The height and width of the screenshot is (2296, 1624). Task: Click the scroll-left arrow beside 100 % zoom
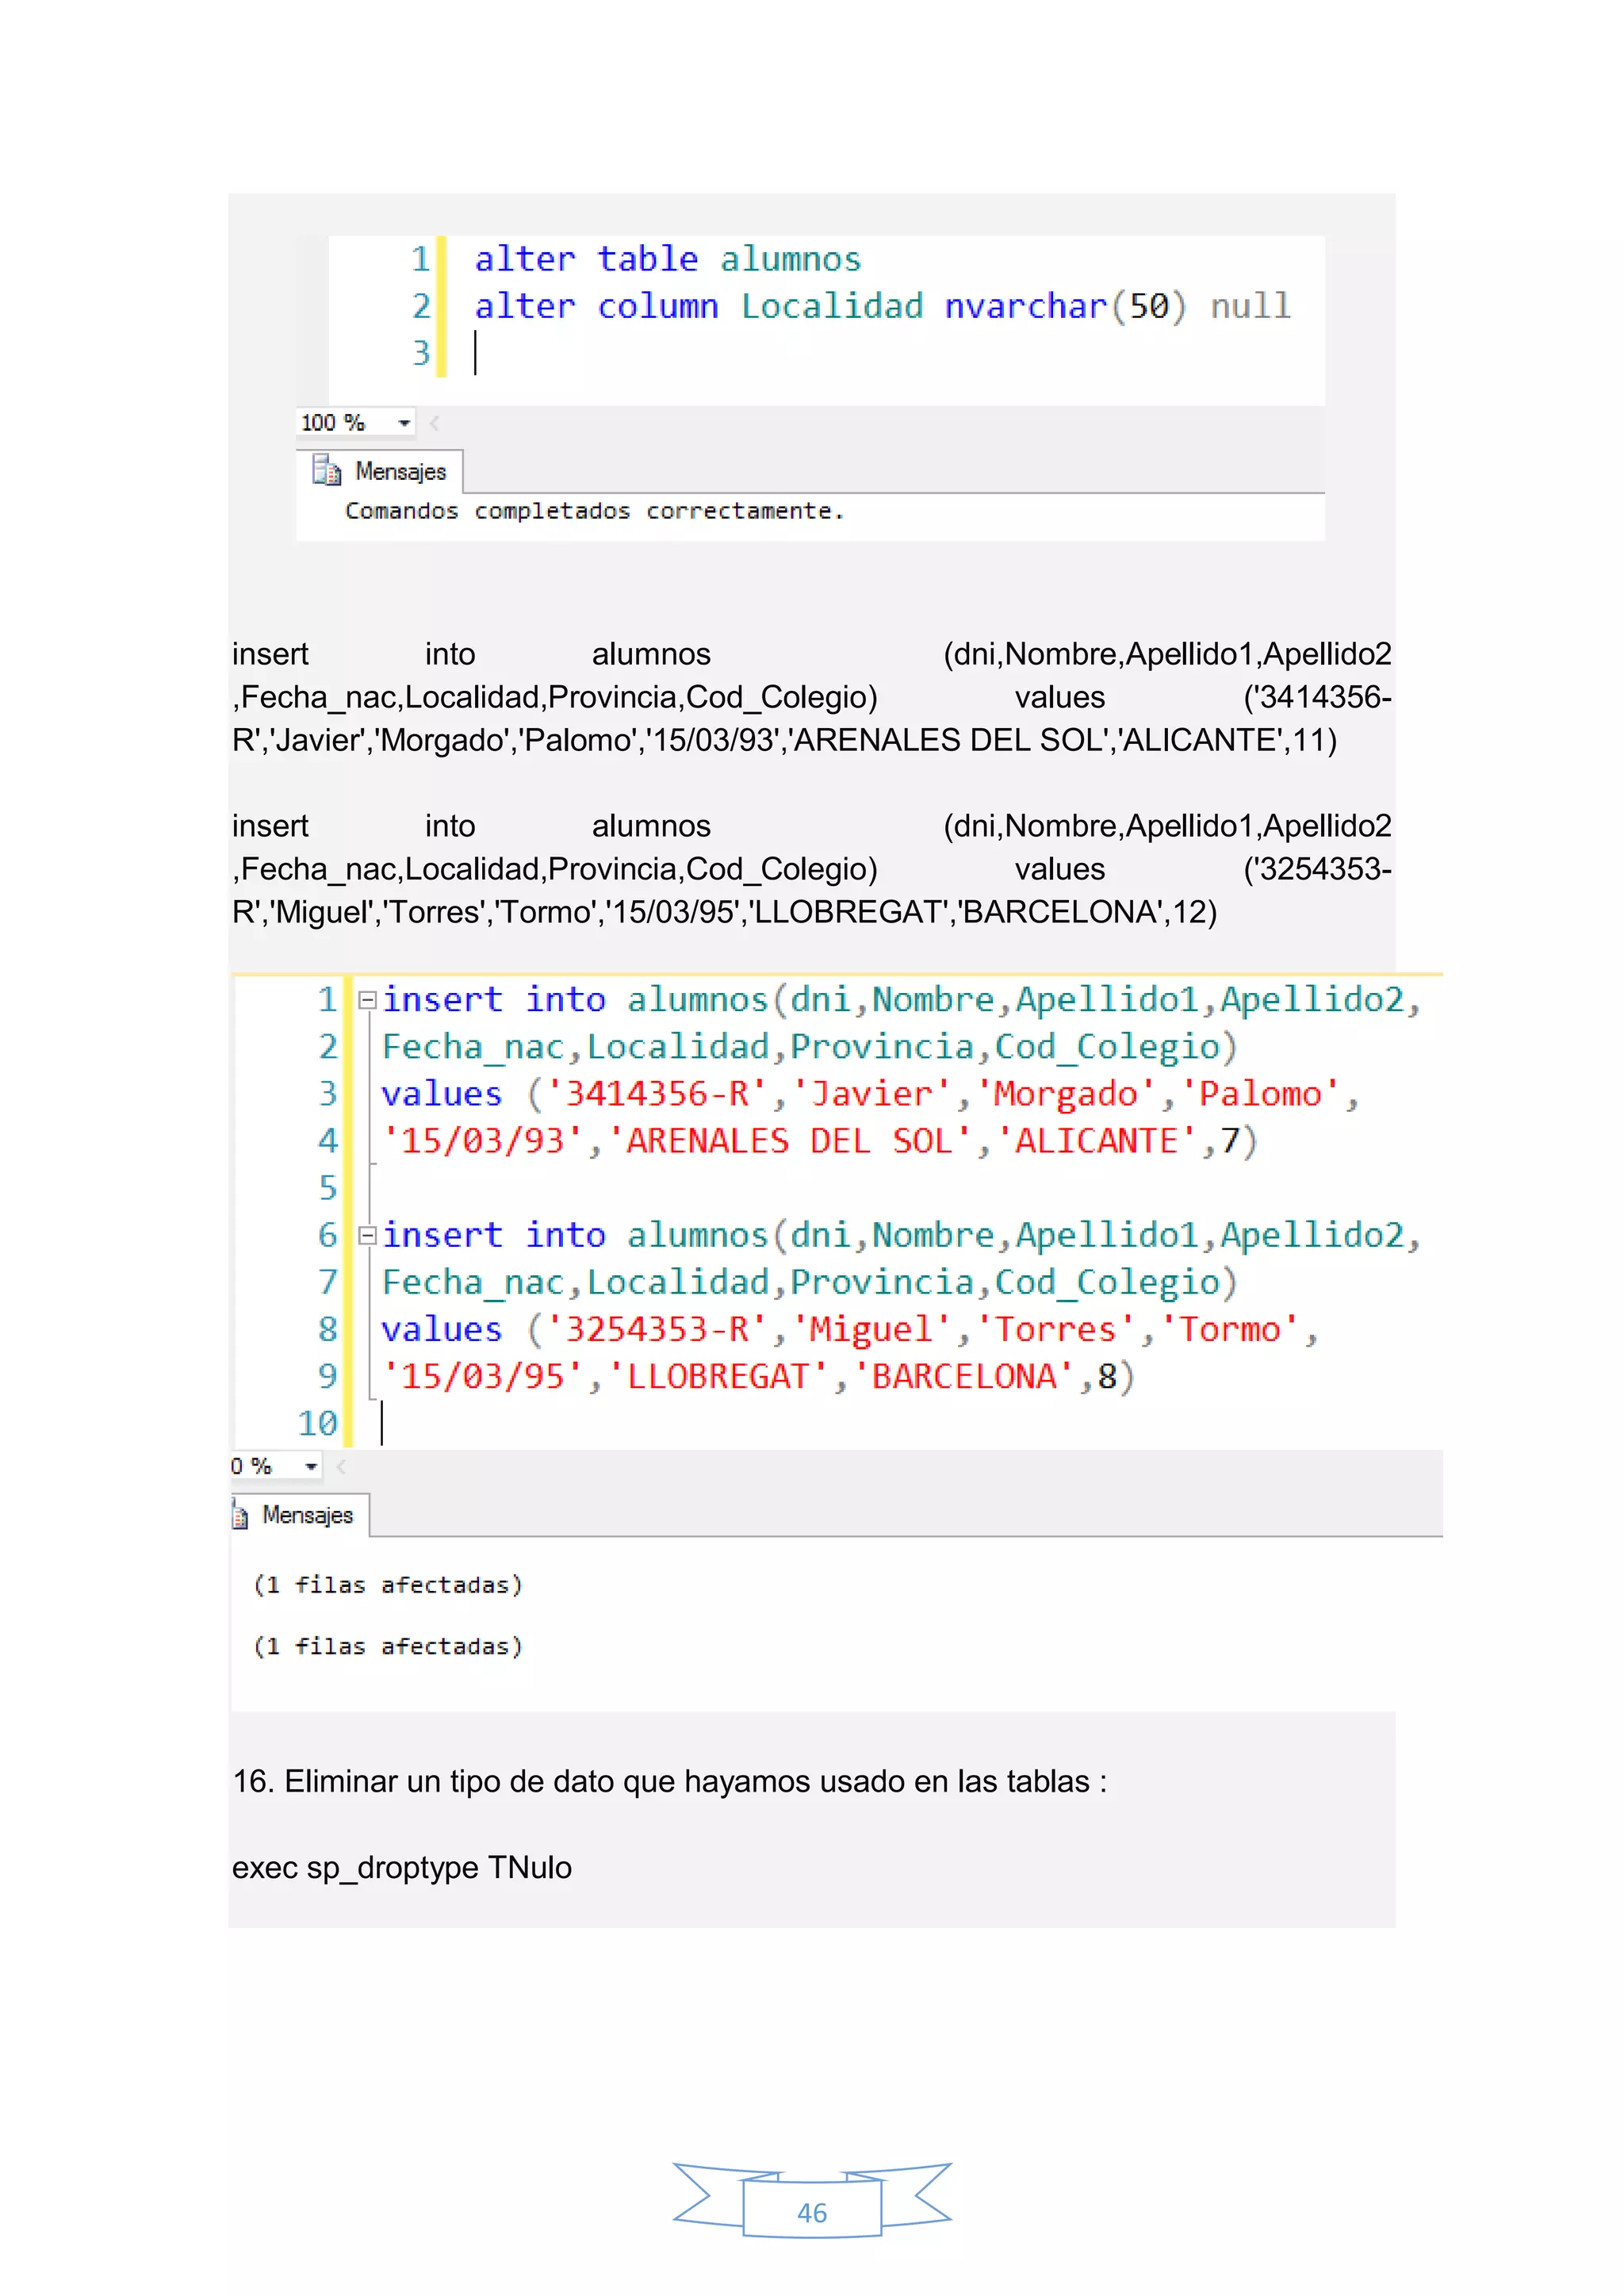click(x=435, y=423)
